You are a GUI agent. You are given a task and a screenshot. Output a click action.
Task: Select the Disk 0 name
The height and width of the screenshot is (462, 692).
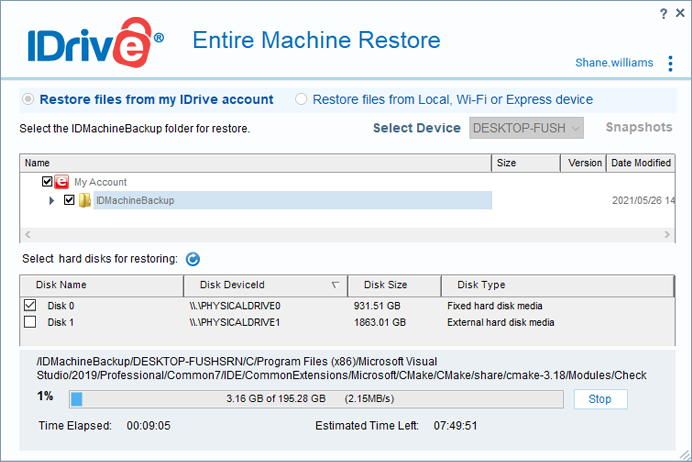61,306
